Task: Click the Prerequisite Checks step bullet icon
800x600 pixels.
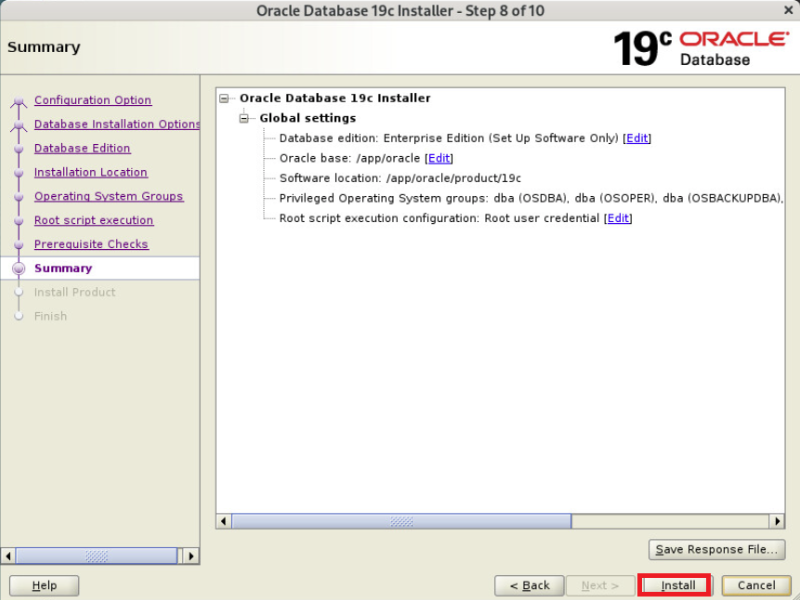Action: click(x=19, y=245)
